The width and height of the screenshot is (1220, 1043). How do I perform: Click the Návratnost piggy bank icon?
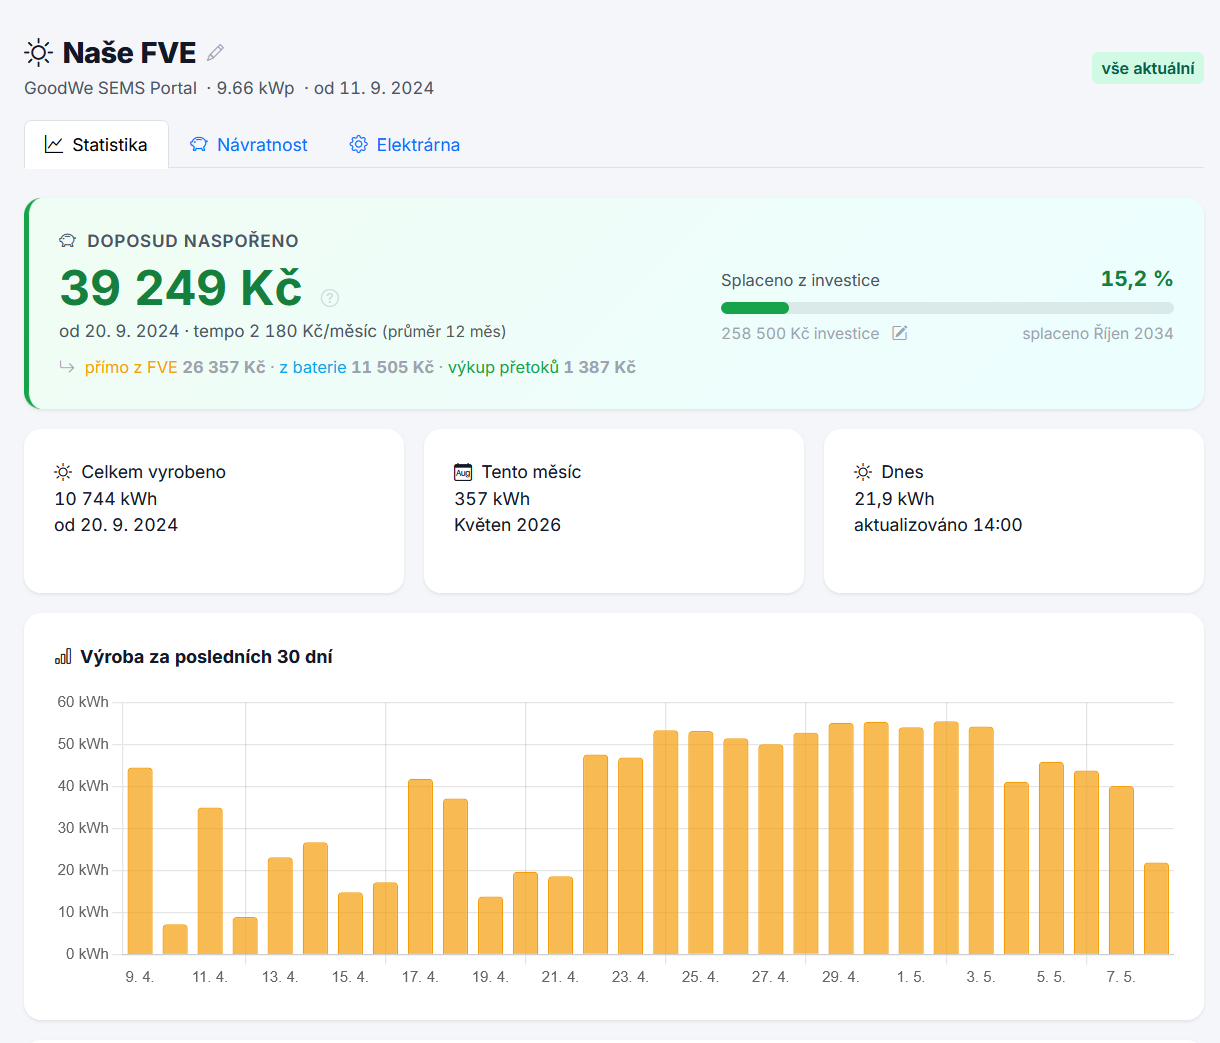point(199,145)
